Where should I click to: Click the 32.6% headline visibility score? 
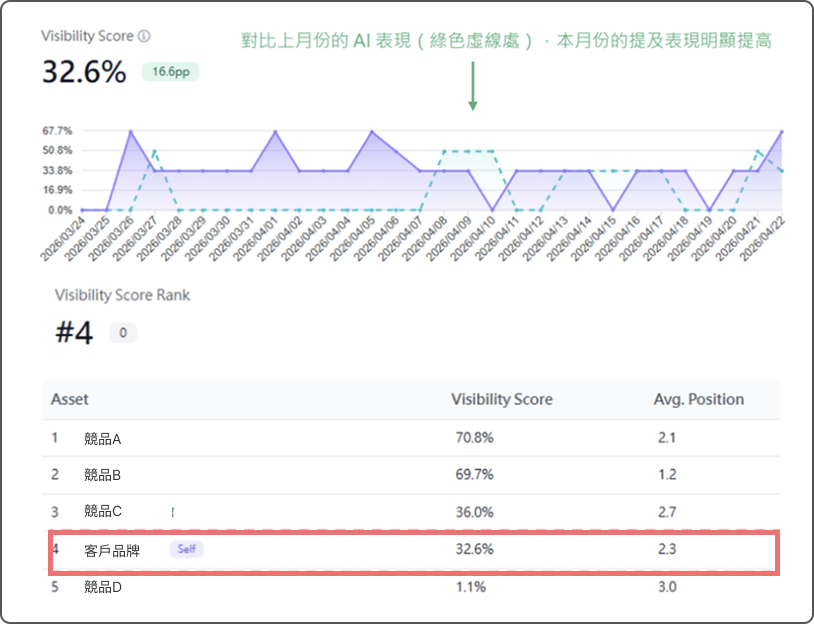point(84,72)
